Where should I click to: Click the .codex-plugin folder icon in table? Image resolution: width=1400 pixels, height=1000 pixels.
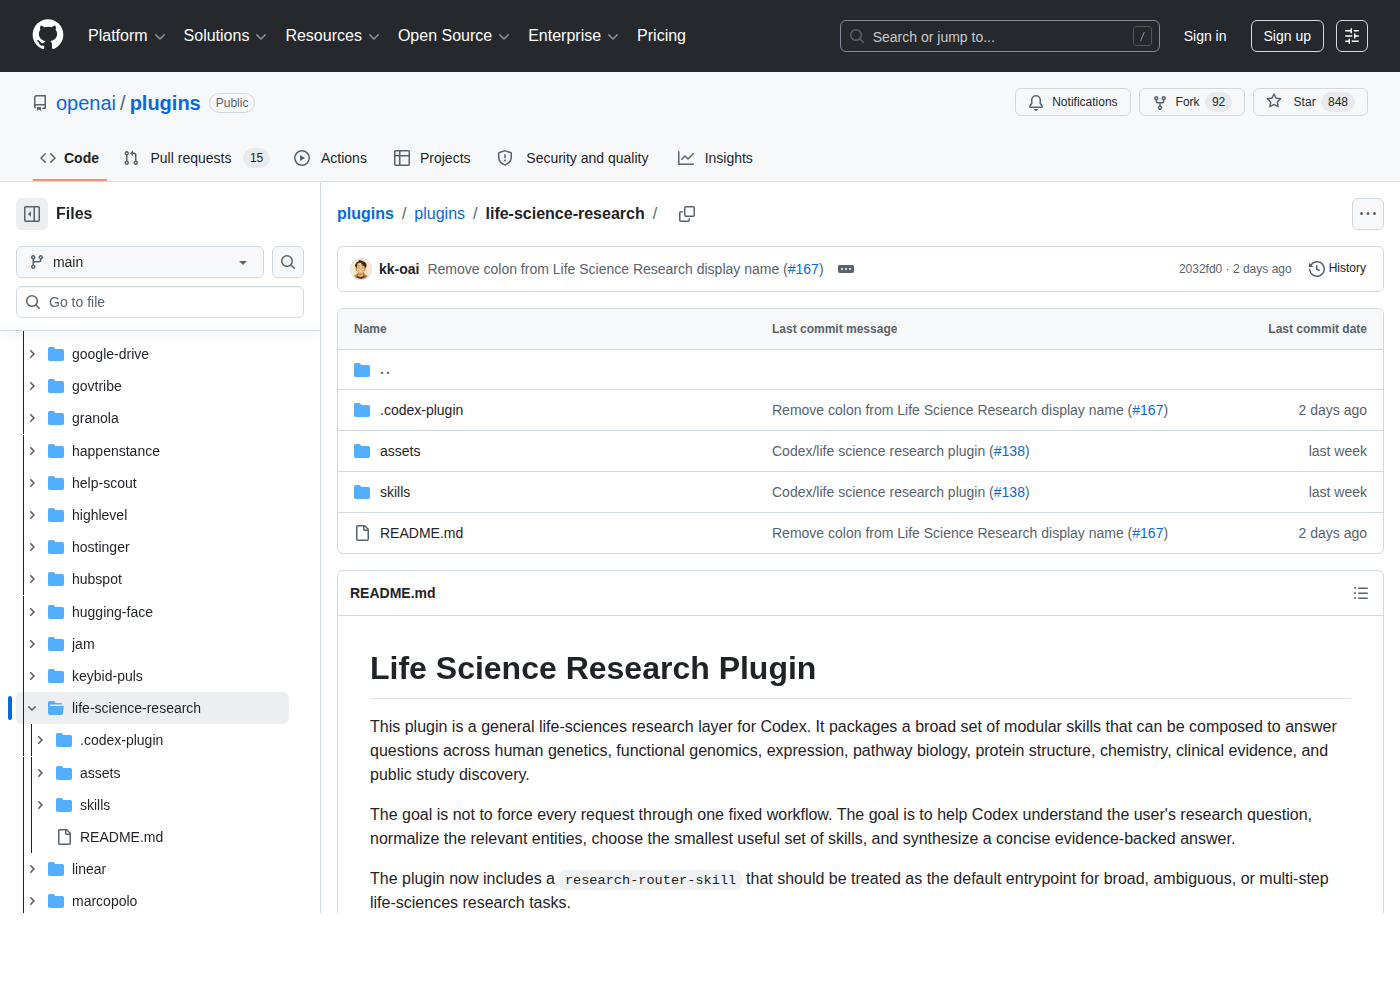pyautogui.click(x=362, y=410)
